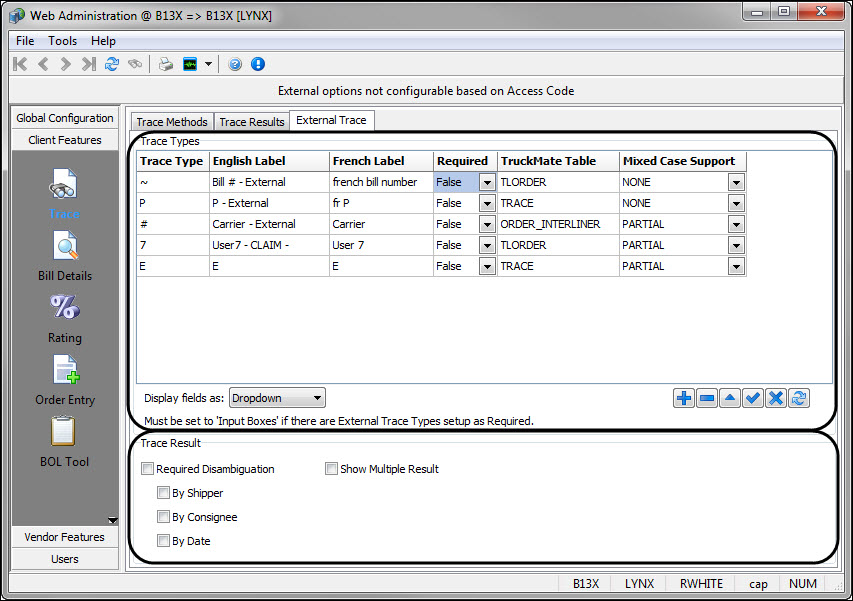Open the Tools menu
The width and height of the screenshot is (853, 601).
coord(62,41)
